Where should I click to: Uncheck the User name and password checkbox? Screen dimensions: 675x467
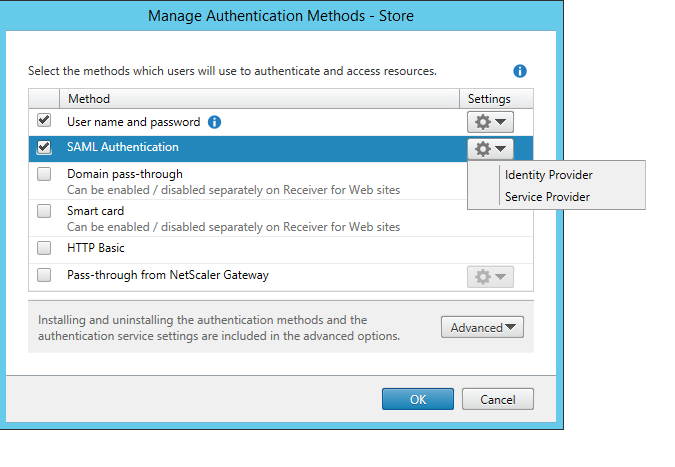click(x=44, y=121)
